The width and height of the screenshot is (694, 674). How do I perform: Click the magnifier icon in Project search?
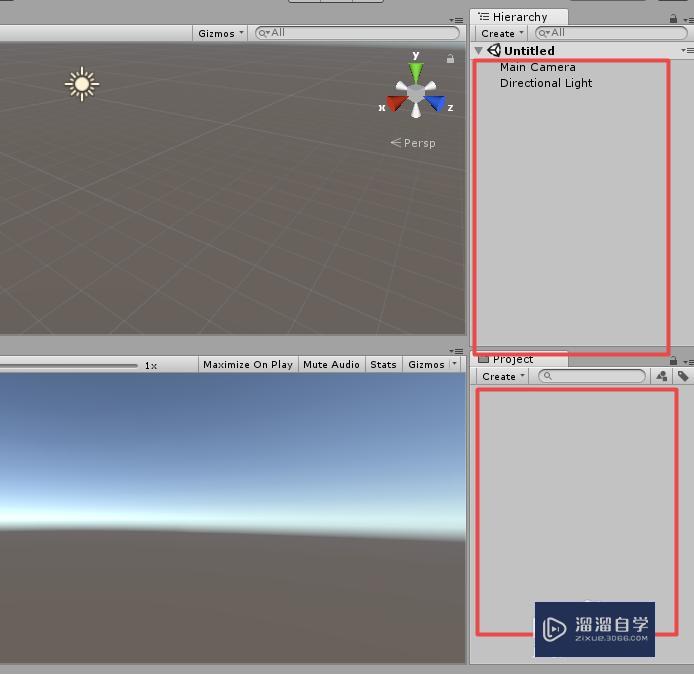click(548, 376)
